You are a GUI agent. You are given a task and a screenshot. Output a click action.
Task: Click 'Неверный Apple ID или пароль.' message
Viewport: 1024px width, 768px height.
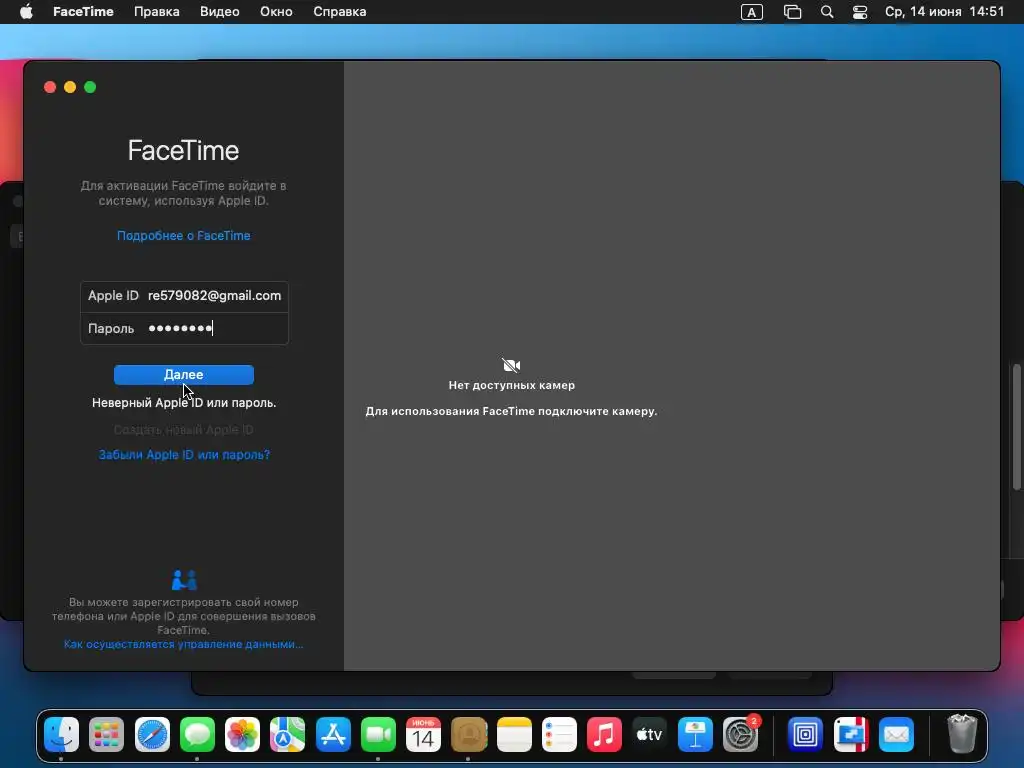pyautogui.click(x=184, y=403)
